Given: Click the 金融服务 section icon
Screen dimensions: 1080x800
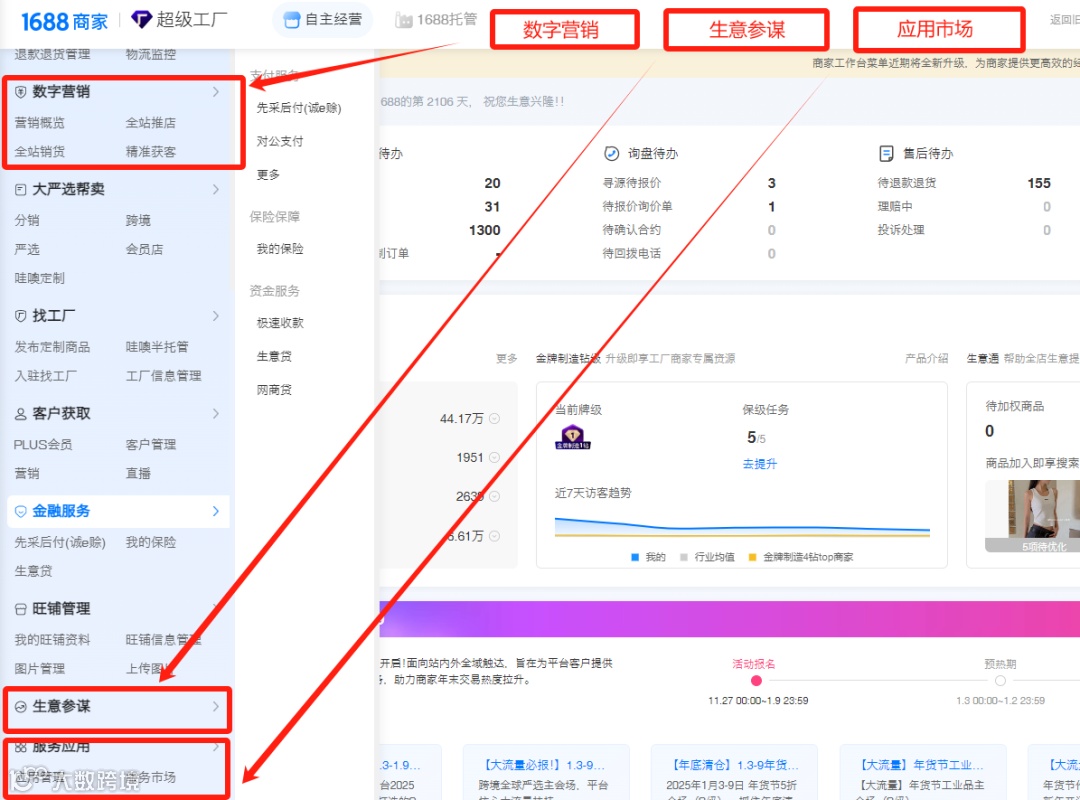Looking at the screenshot, I should tap(21, 512).
